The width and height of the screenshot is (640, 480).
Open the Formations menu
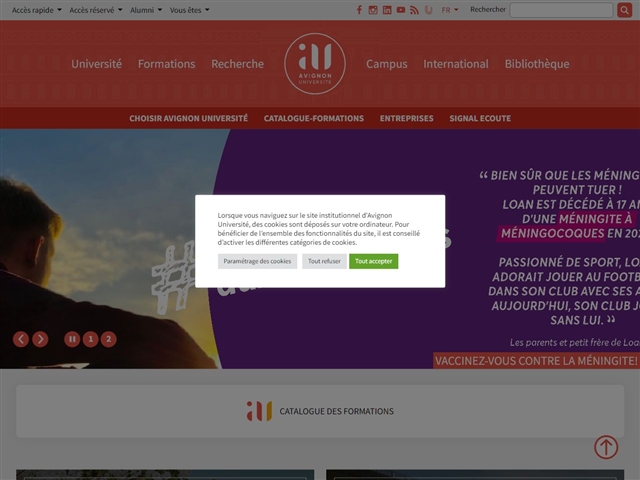[167, 64]
